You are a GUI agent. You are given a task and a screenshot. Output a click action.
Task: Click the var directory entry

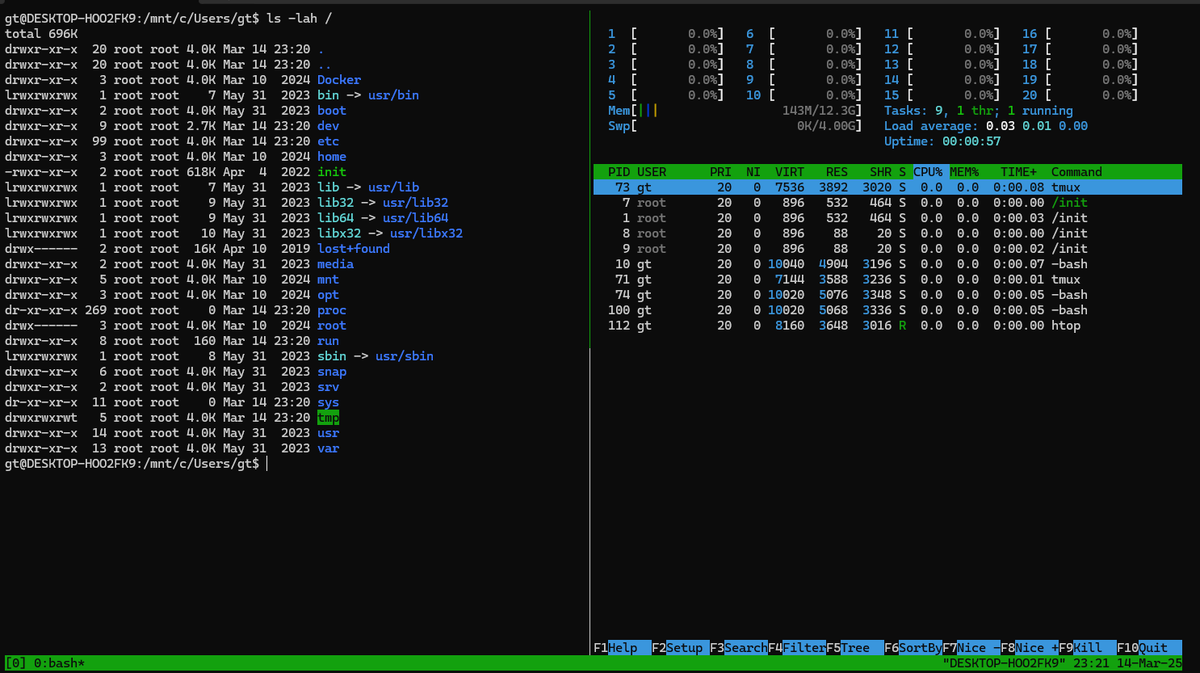[x=328, y=449]
